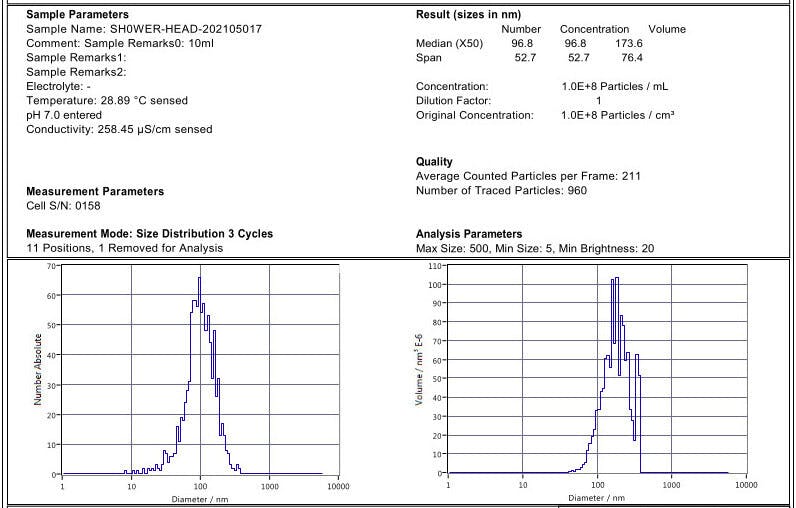Click the Number Absolute y-axis label
Screen dimensions: 796x508
[38, 369]
